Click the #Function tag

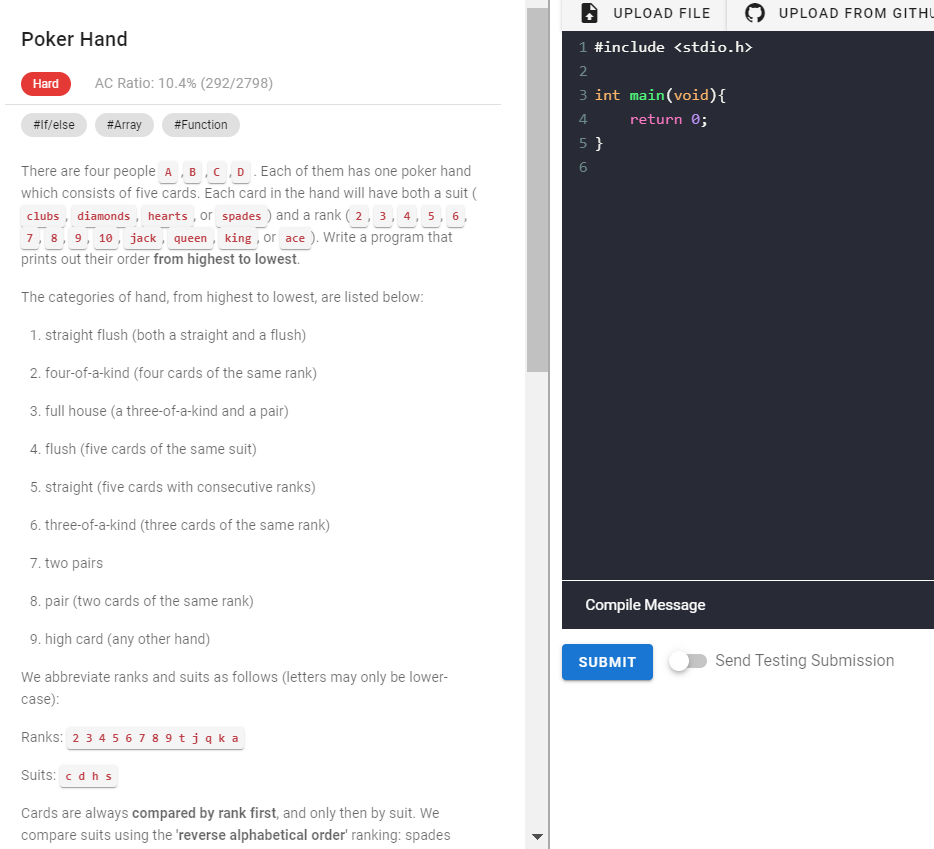(200, 125)
